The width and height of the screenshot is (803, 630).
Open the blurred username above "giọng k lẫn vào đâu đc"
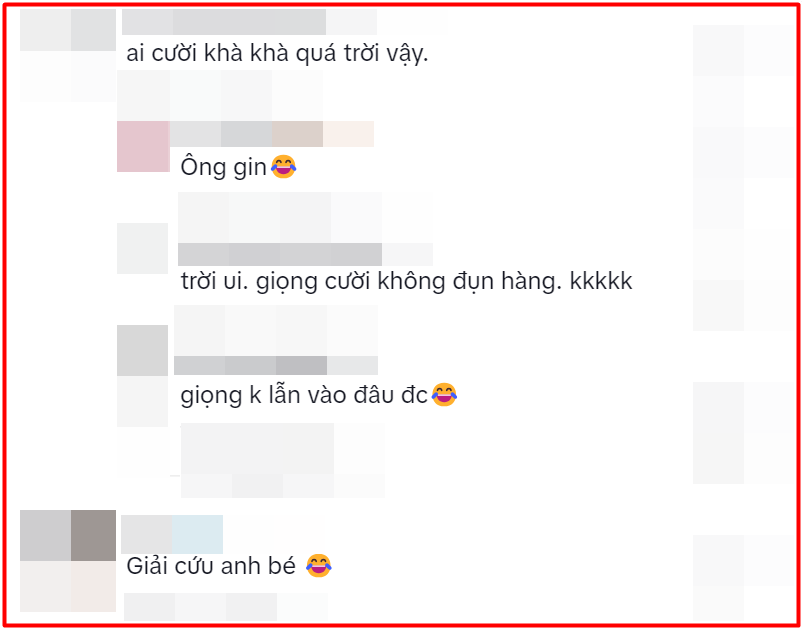point(276,365)
